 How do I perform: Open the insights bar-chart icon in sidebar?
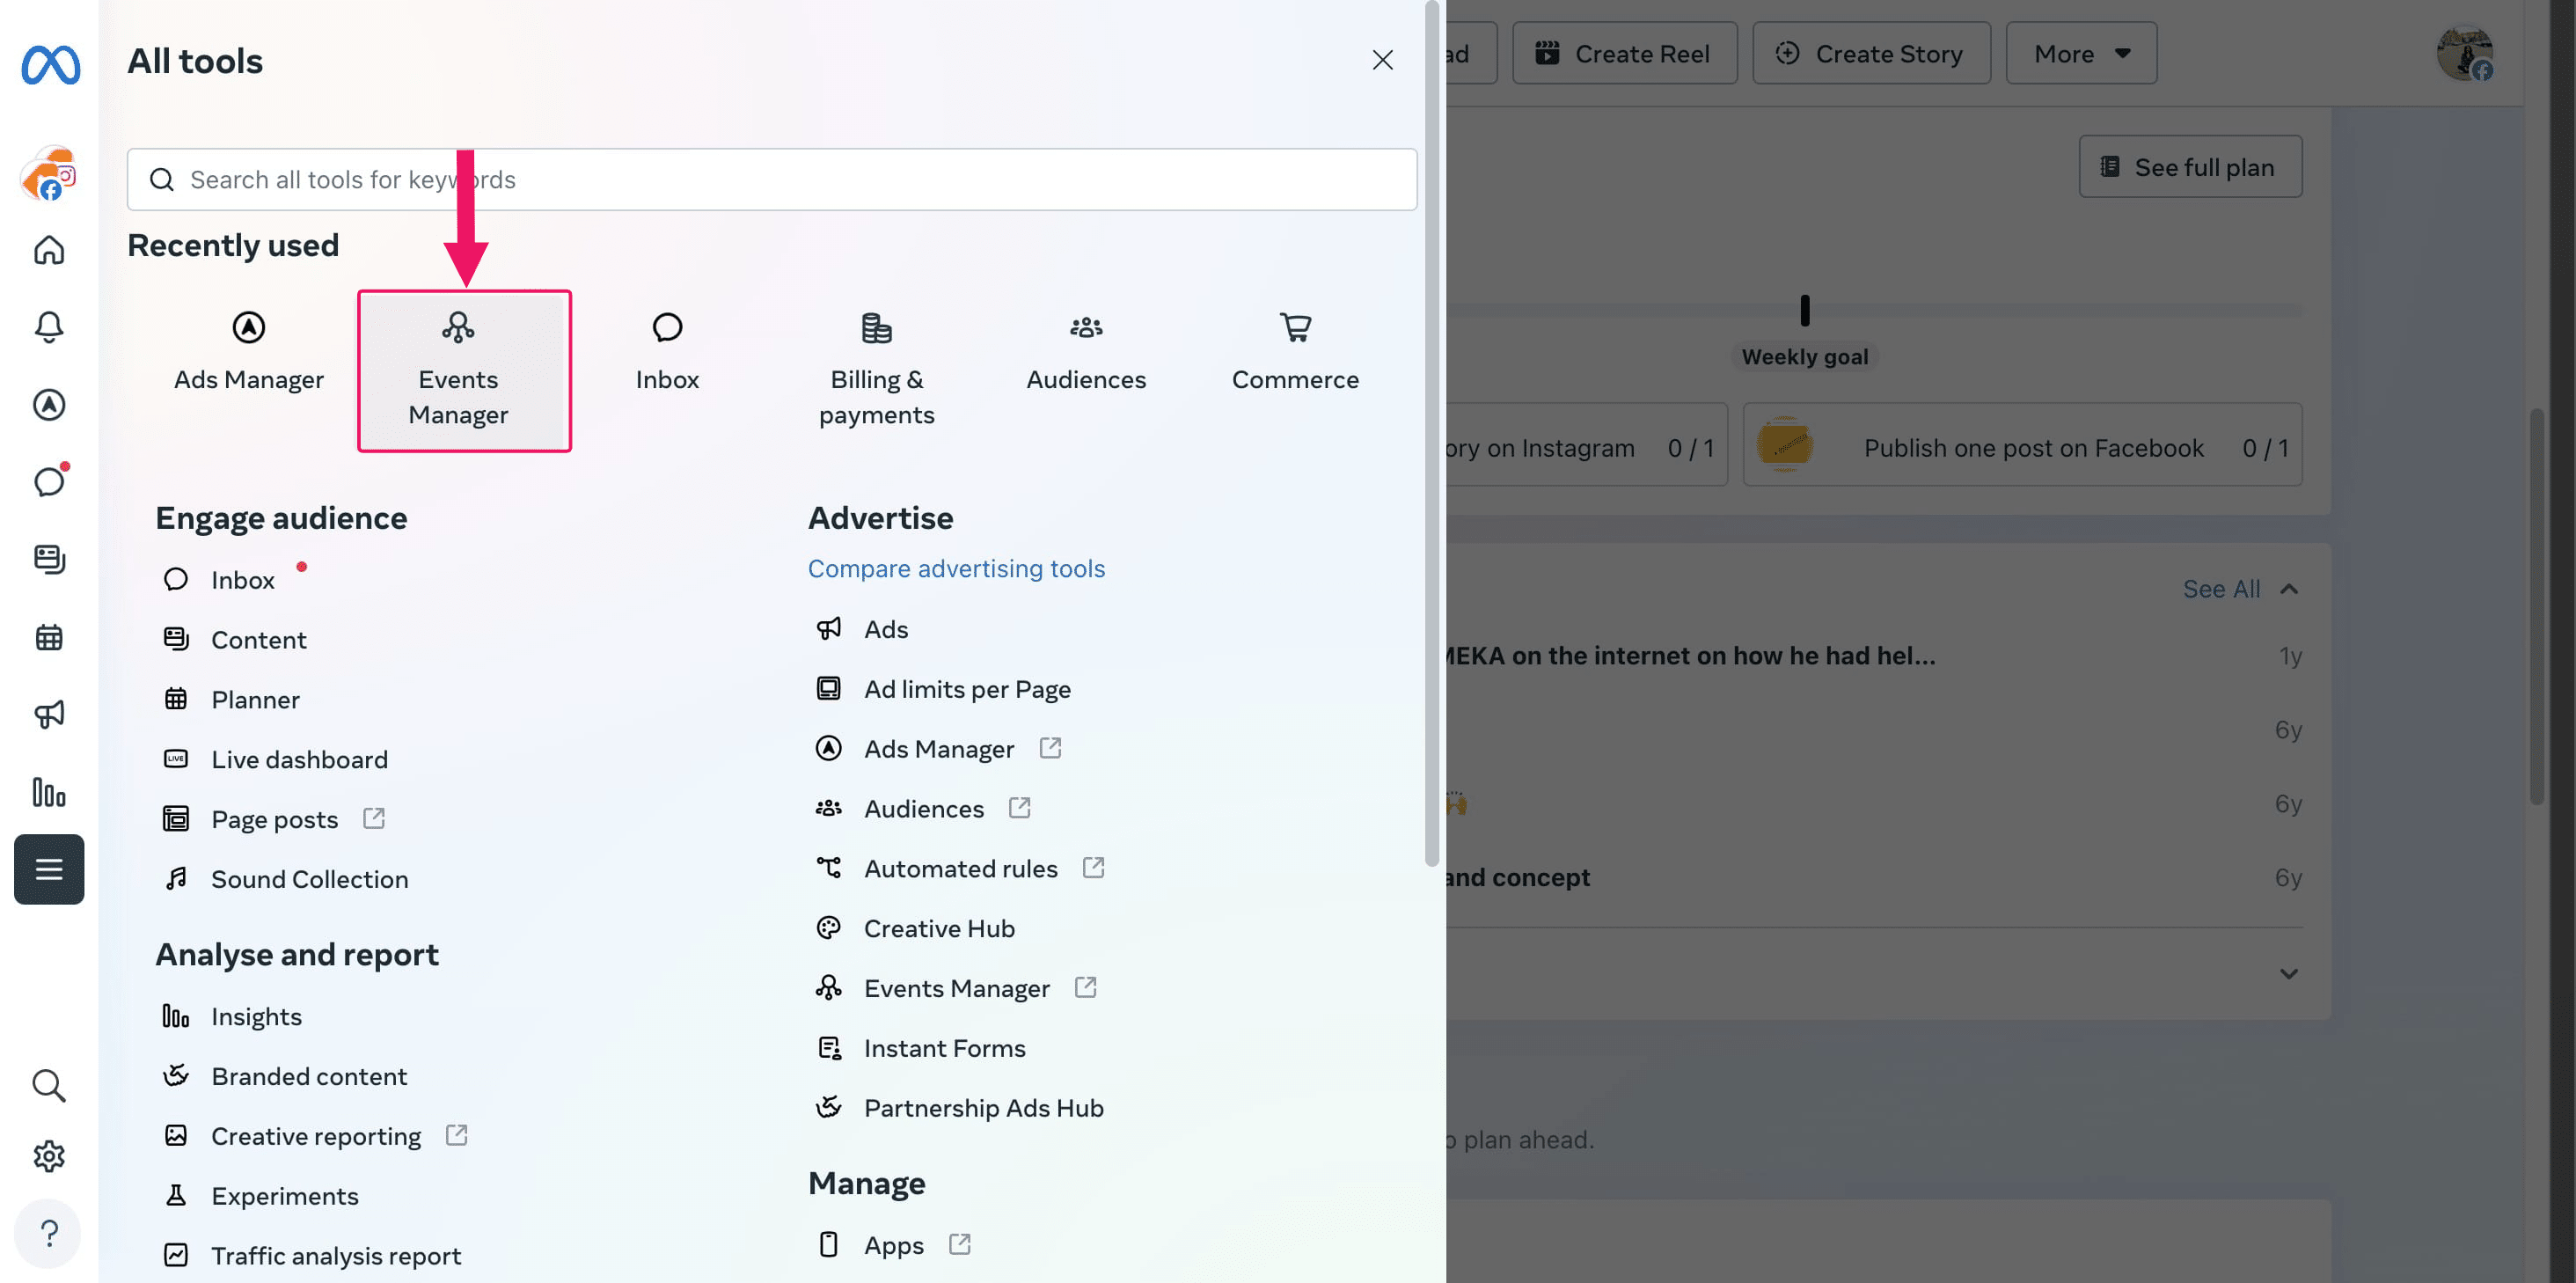pyautogui.click(x=49, y=792)
